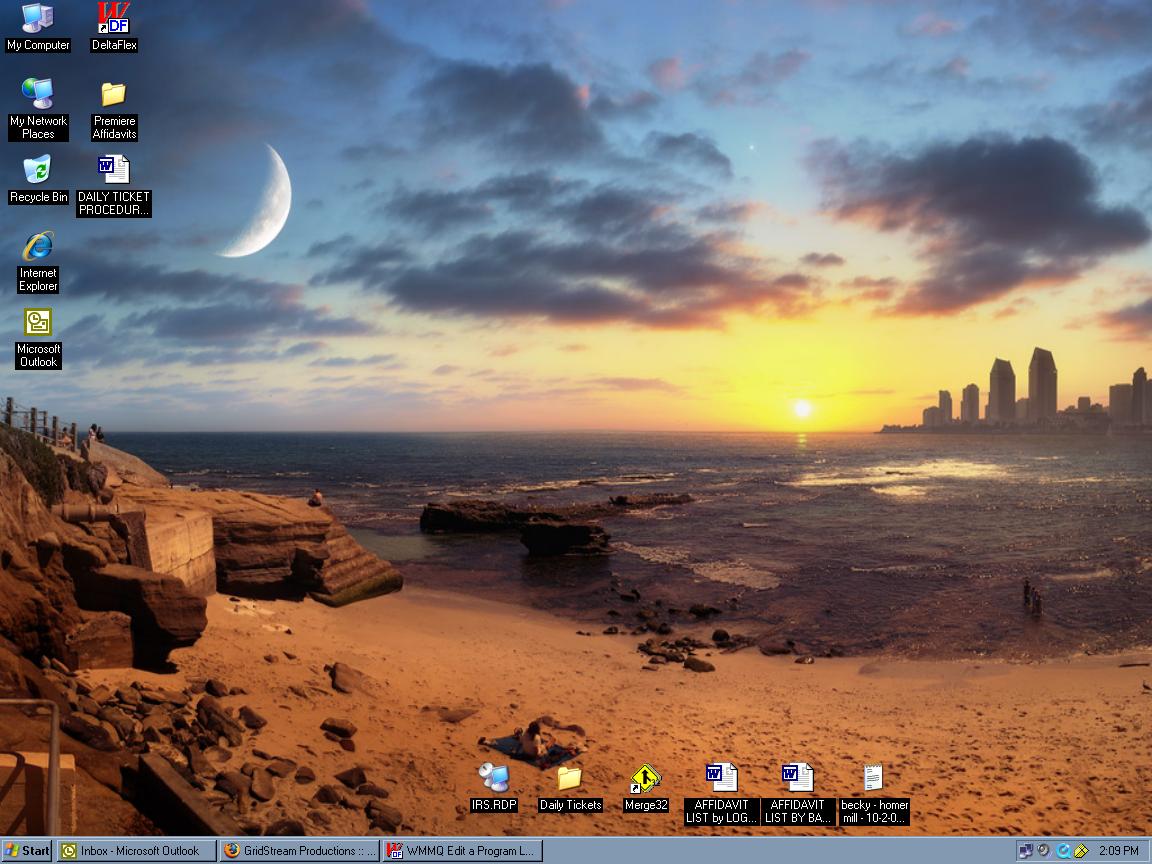Select the Internet Explorer desktop icon
The width and height of the screenshot is (1152, 864).
[38, 247]
